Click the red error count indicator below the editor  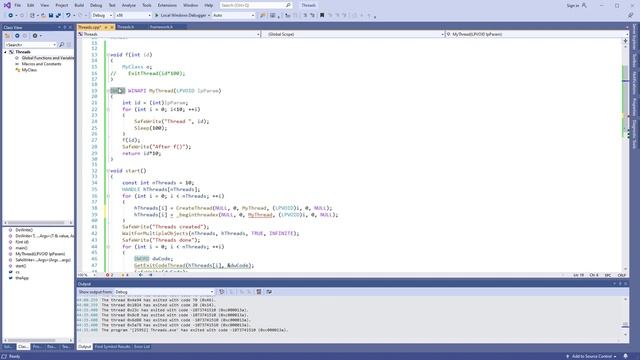(109, 275)
